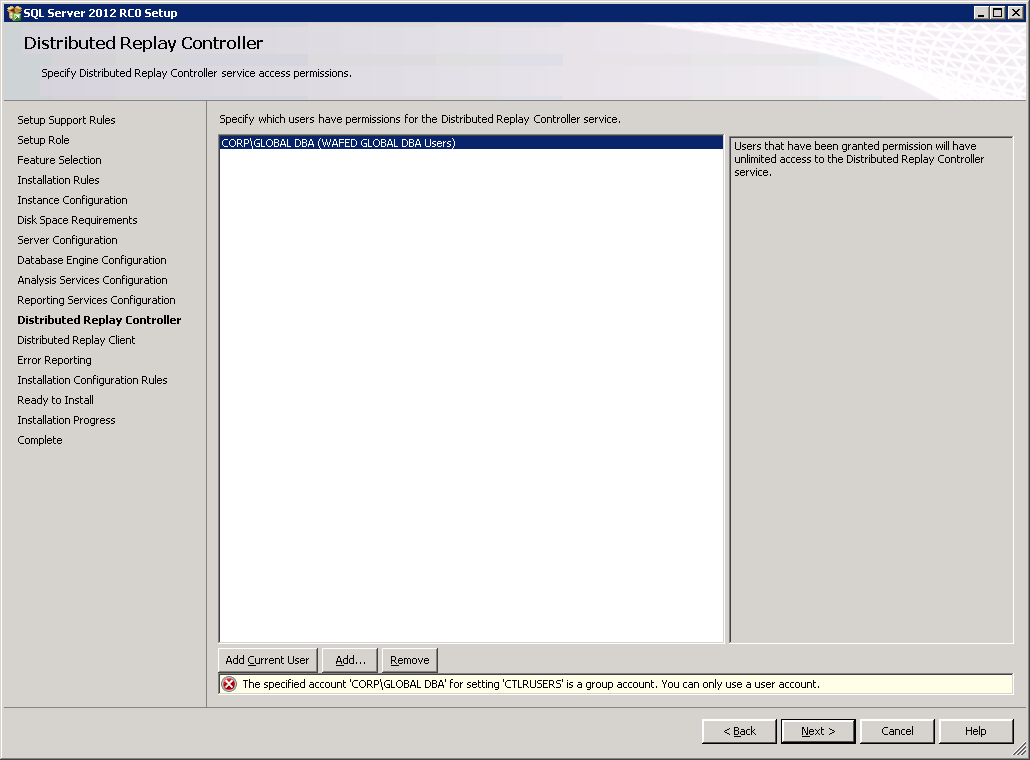Open Help for this setup page
The width and height of the screenshot is (1030, 760).
(x=976, y=731)
